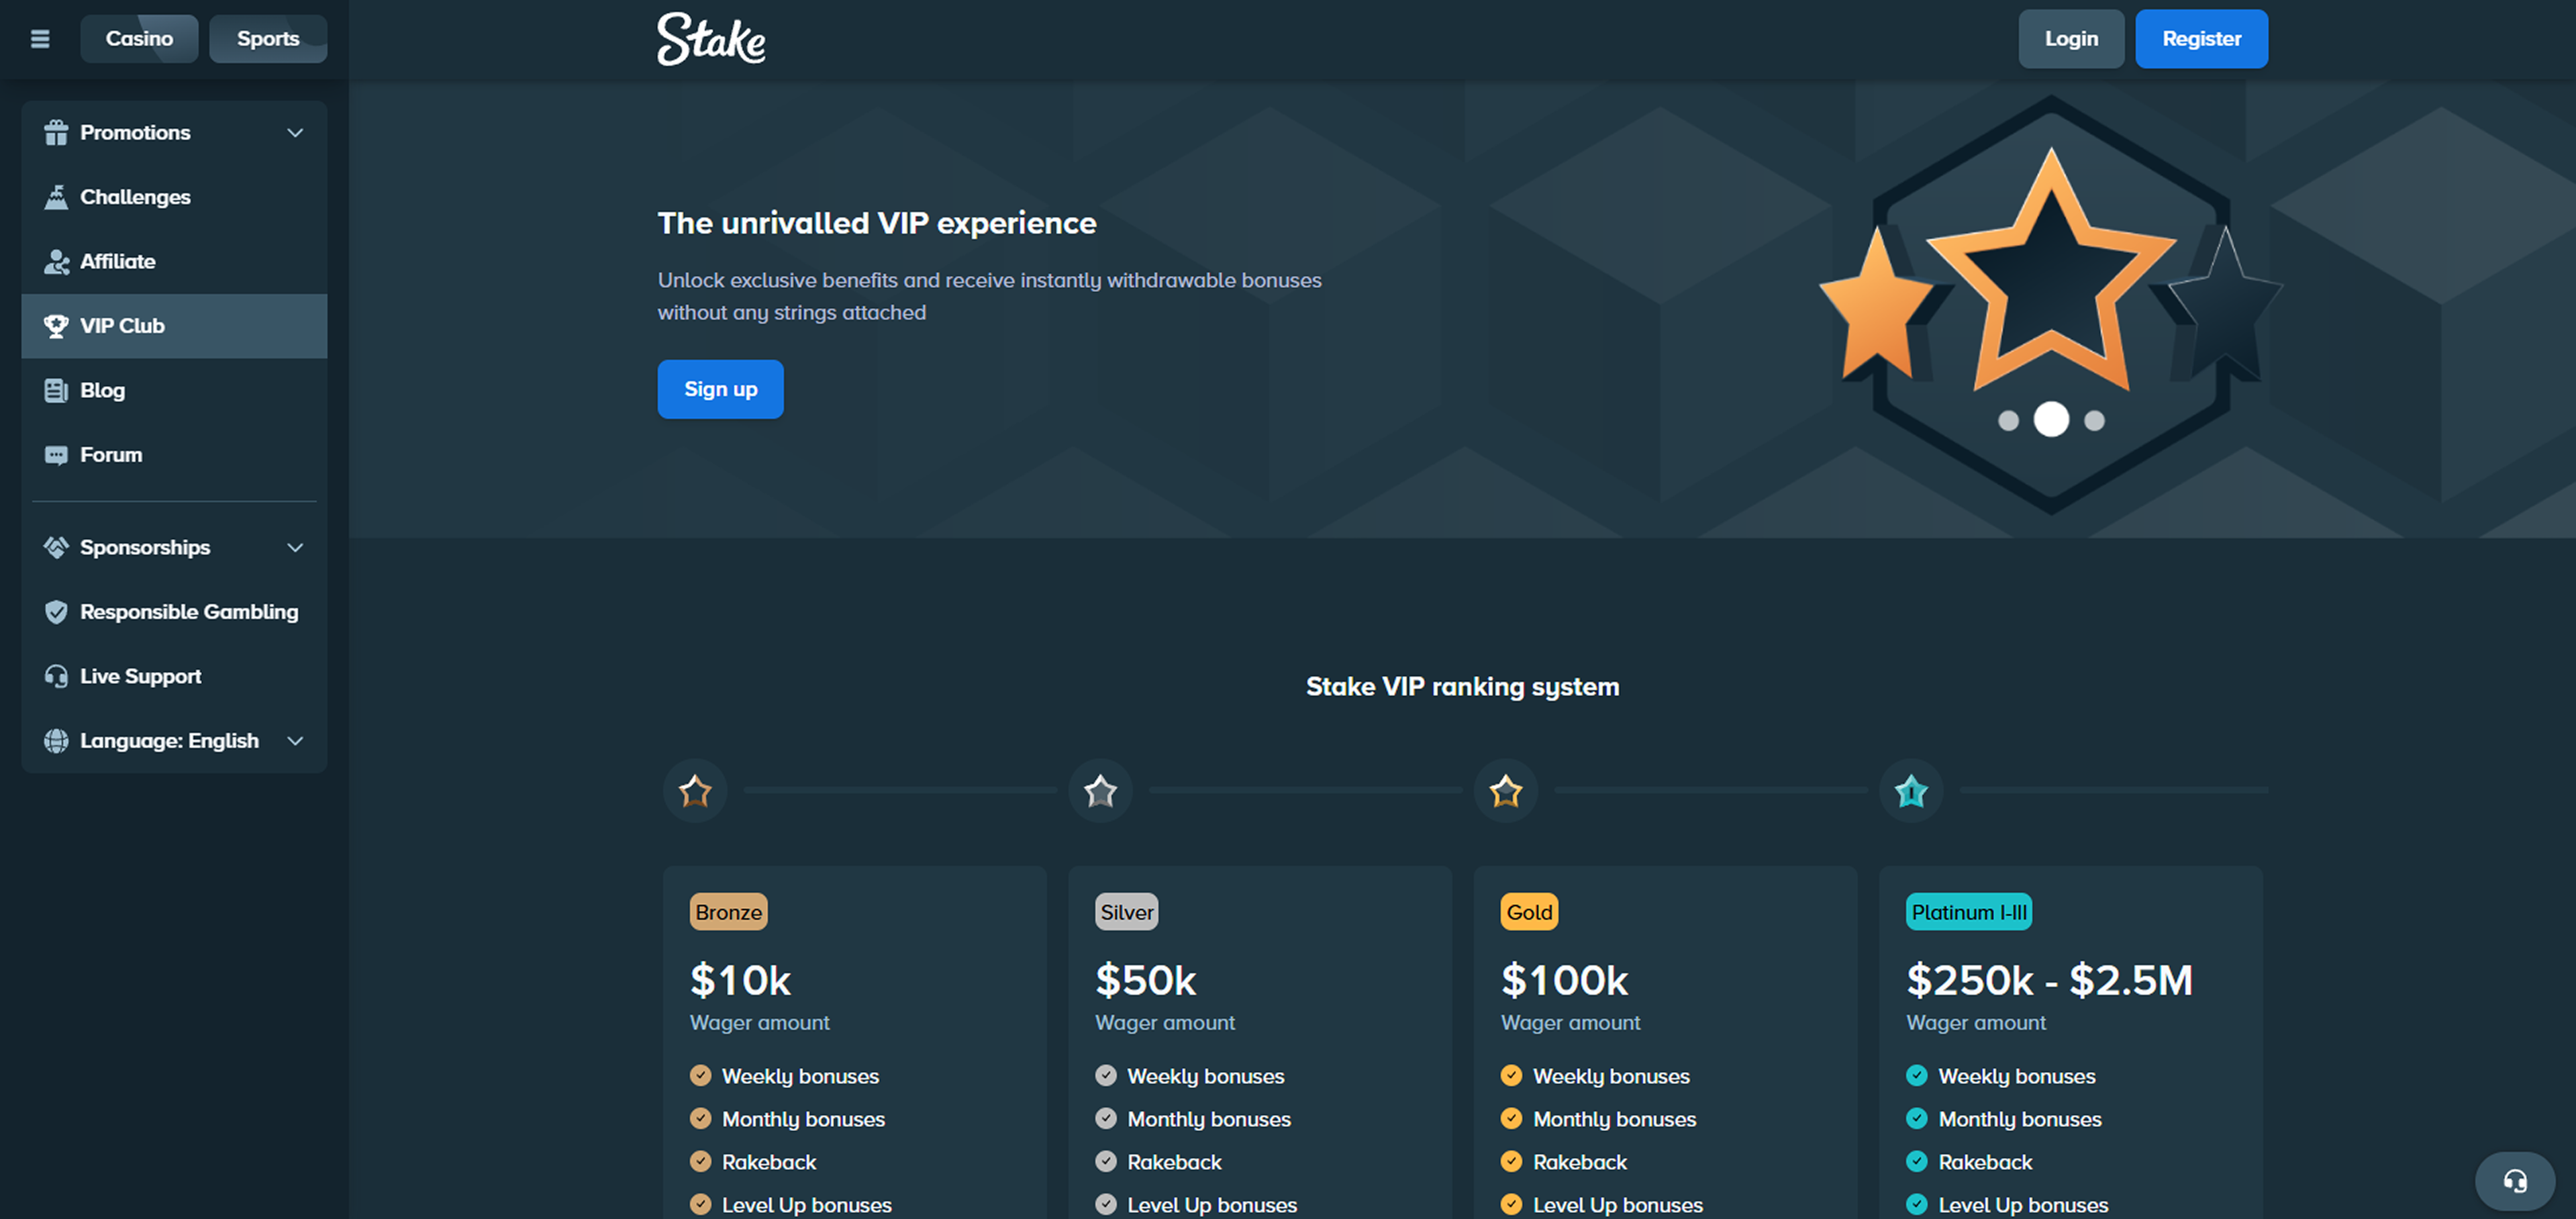Click Bronze Rakeback checkmark

point(701,1161)
